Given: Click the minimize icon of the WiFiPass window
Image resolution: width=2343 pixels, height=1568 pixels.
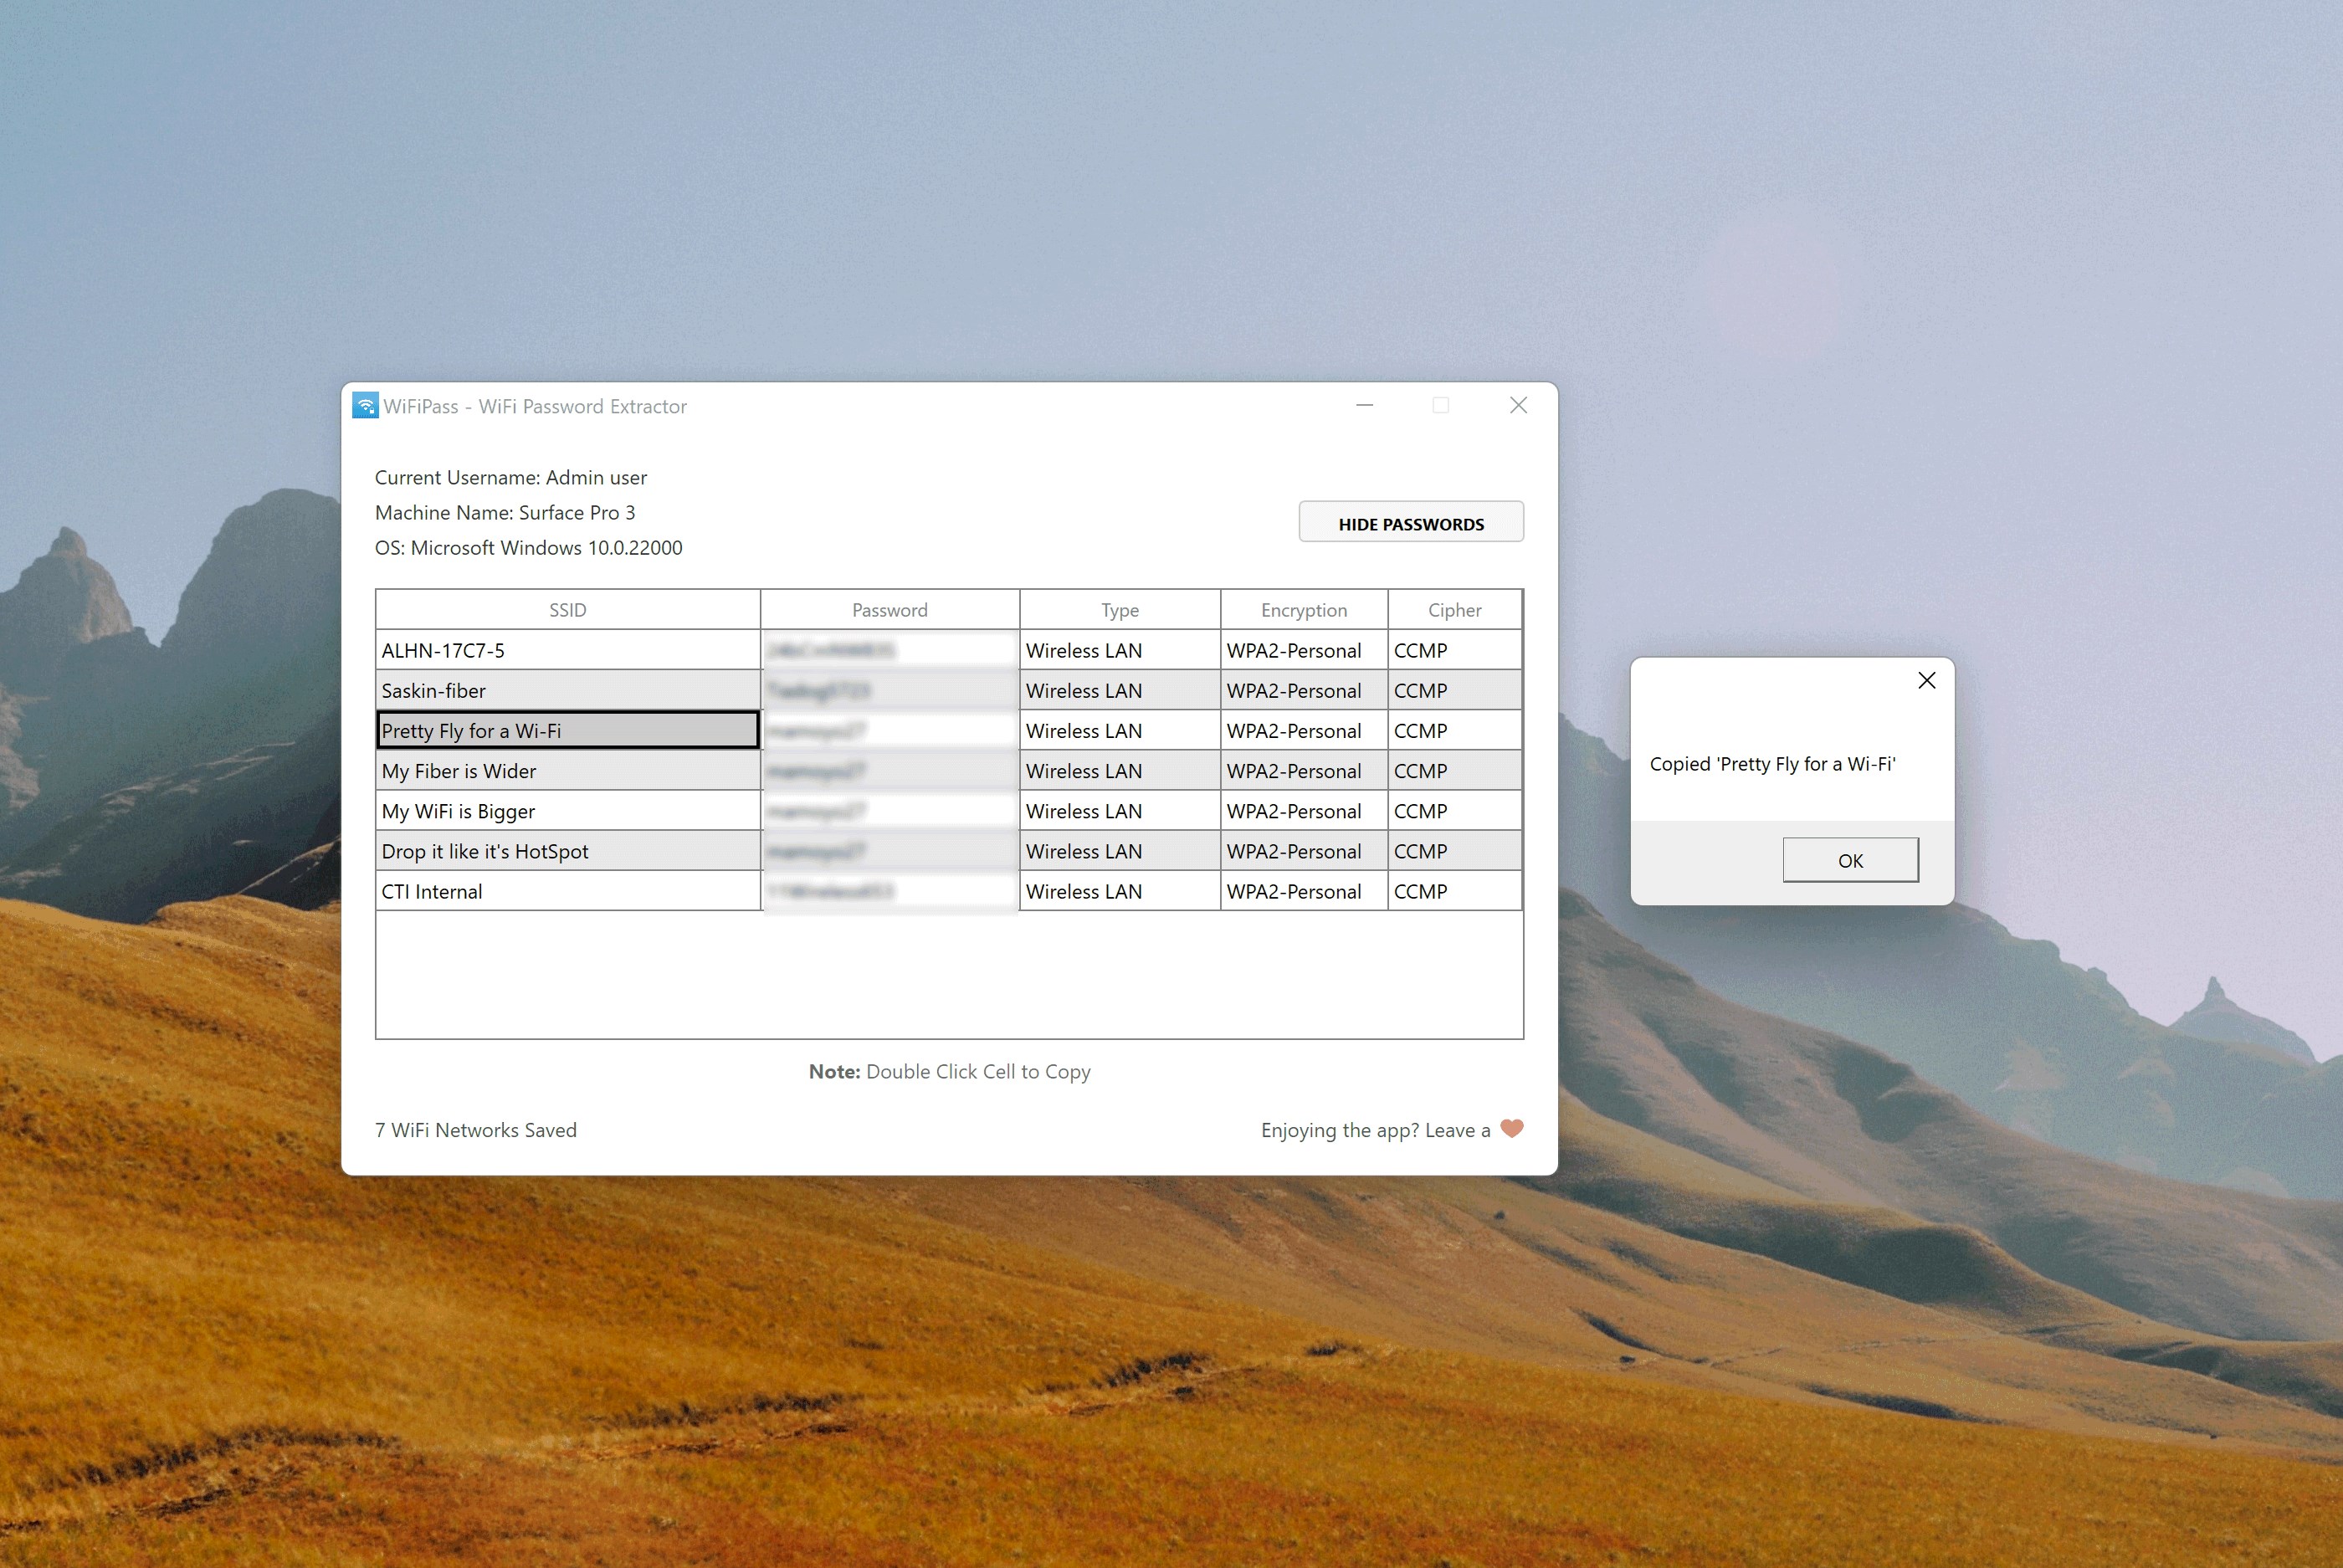Looking at the screenshot, I should click(x=1363, y=406).
